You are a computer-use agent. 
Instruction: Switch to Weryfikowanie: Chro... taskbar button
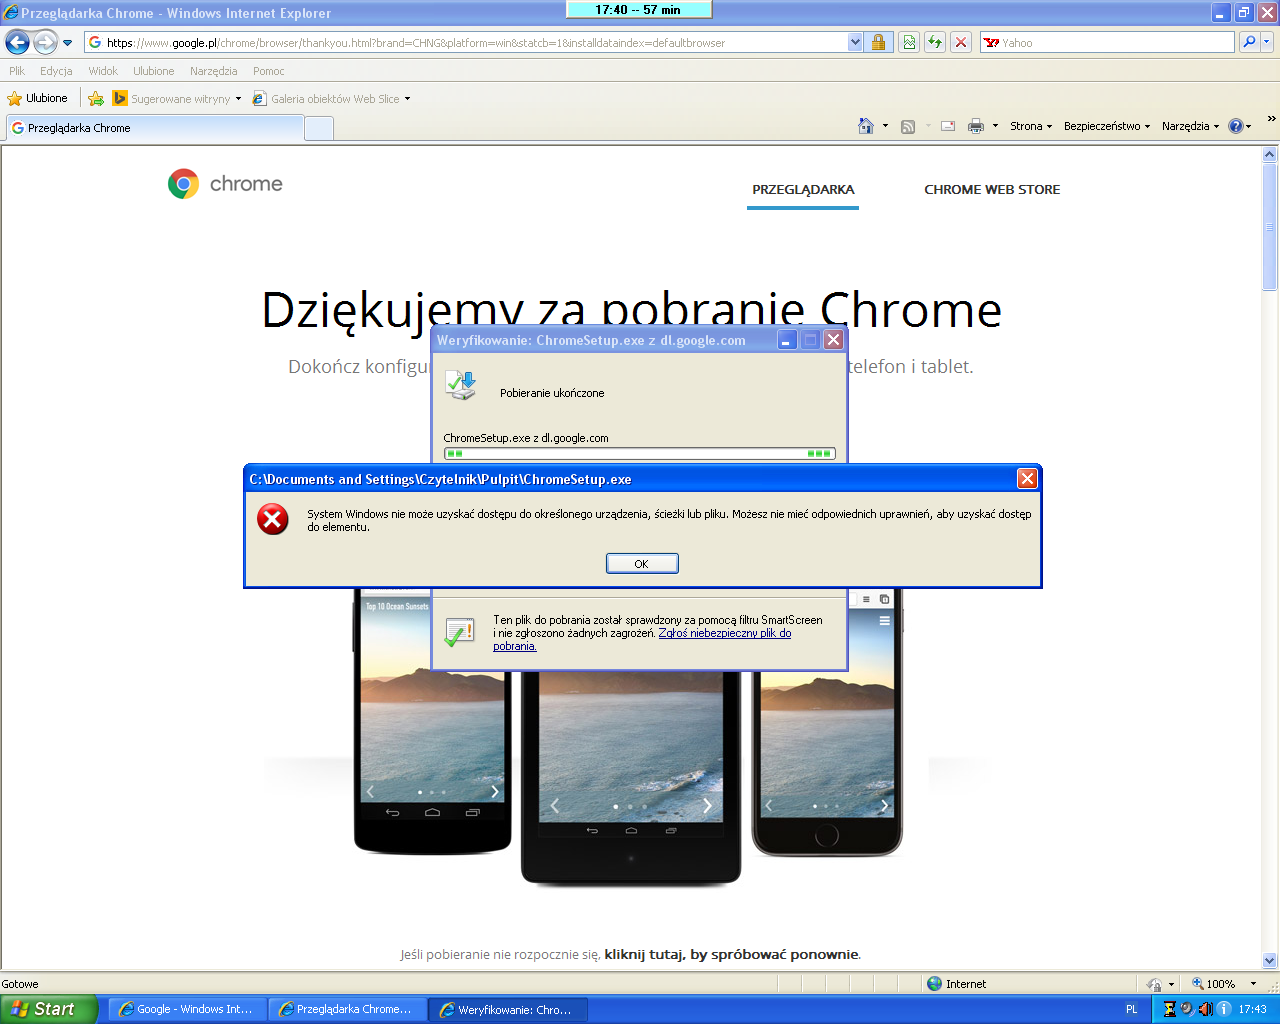[x=508, y=1009]
